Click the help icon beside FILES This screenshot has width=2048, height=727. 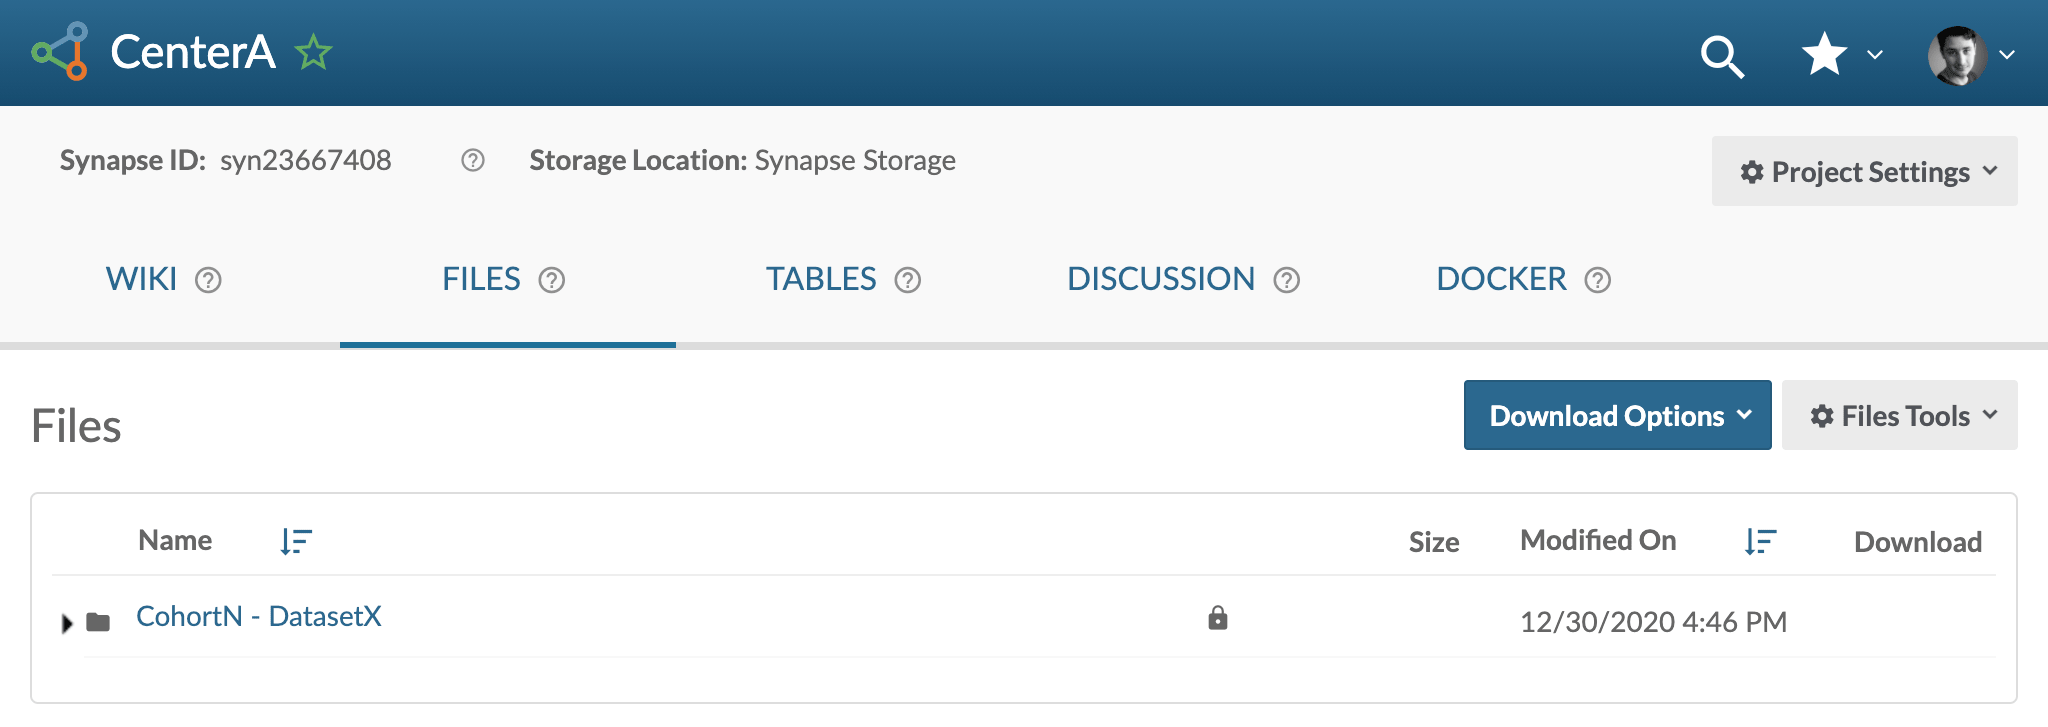(552, 280)
